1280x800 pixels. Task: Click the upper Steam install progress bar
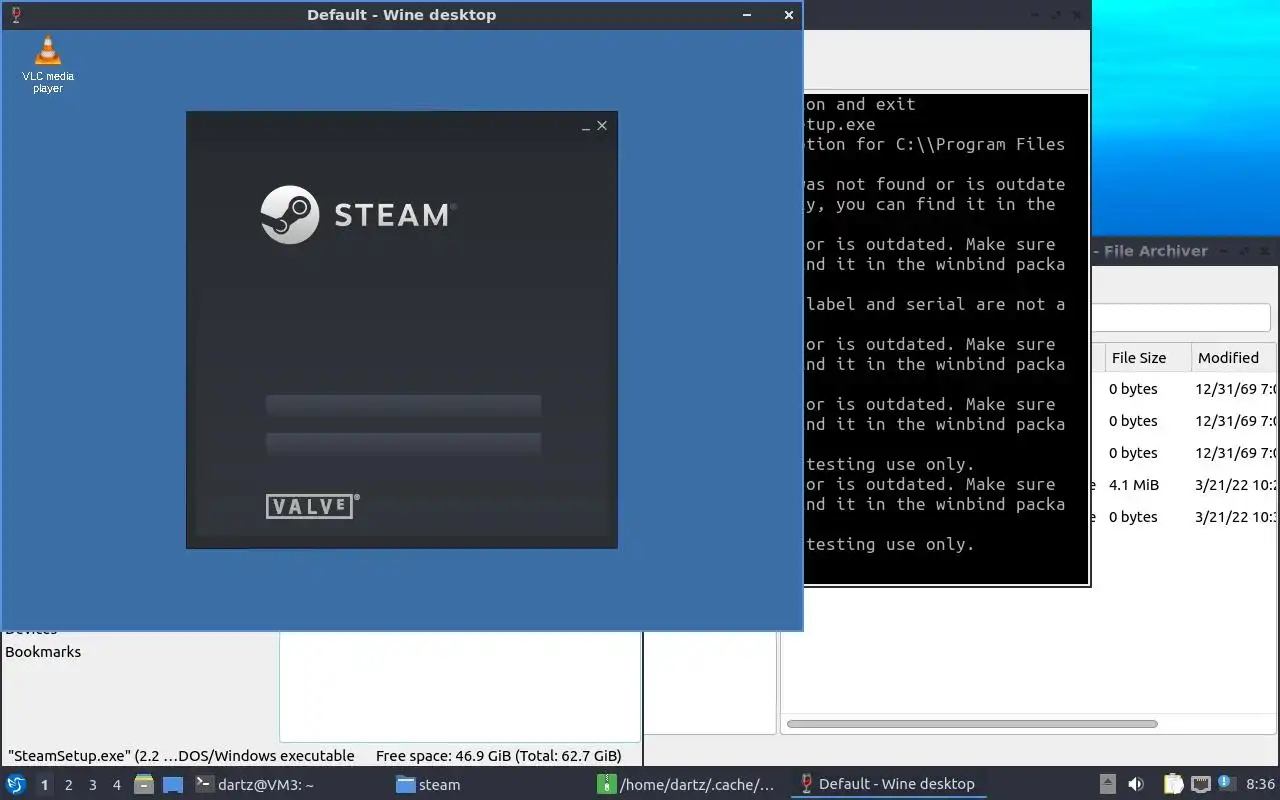coord(403,405)
